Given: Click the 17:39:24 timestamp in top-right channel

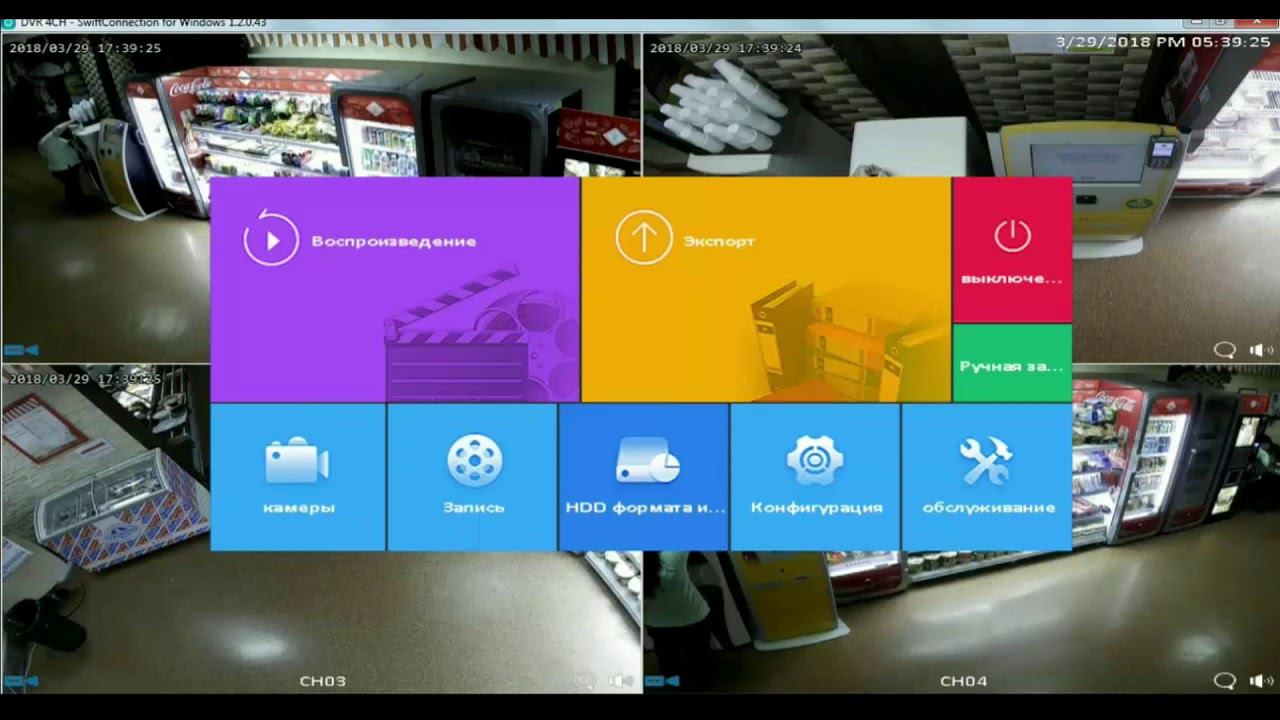Looking at the screenshot, I should click(x=726, y=47).
